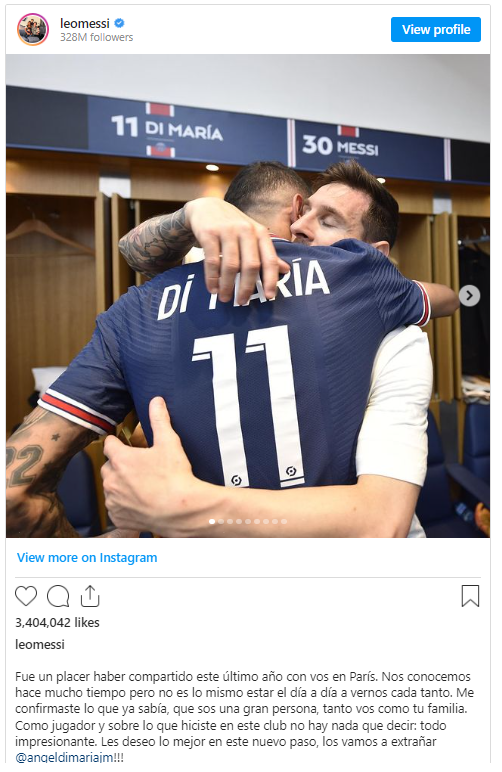This screenshot has height=772, width=502.
Task: Select the second carousel indicator dot
Action: (x=221, y=521)
